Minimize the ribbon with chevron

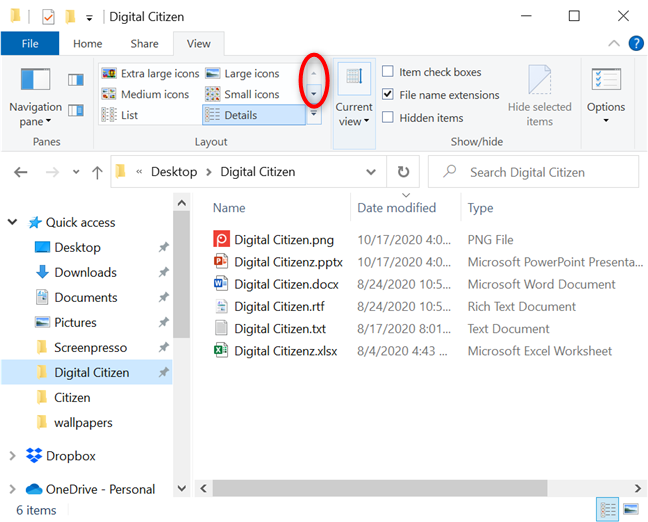click(x=614, y=43)
